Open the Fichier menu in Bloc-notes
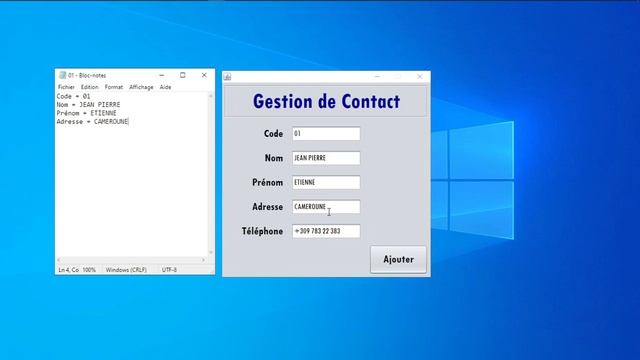Viewport: 640px width, 360px height. coord(66,87)
